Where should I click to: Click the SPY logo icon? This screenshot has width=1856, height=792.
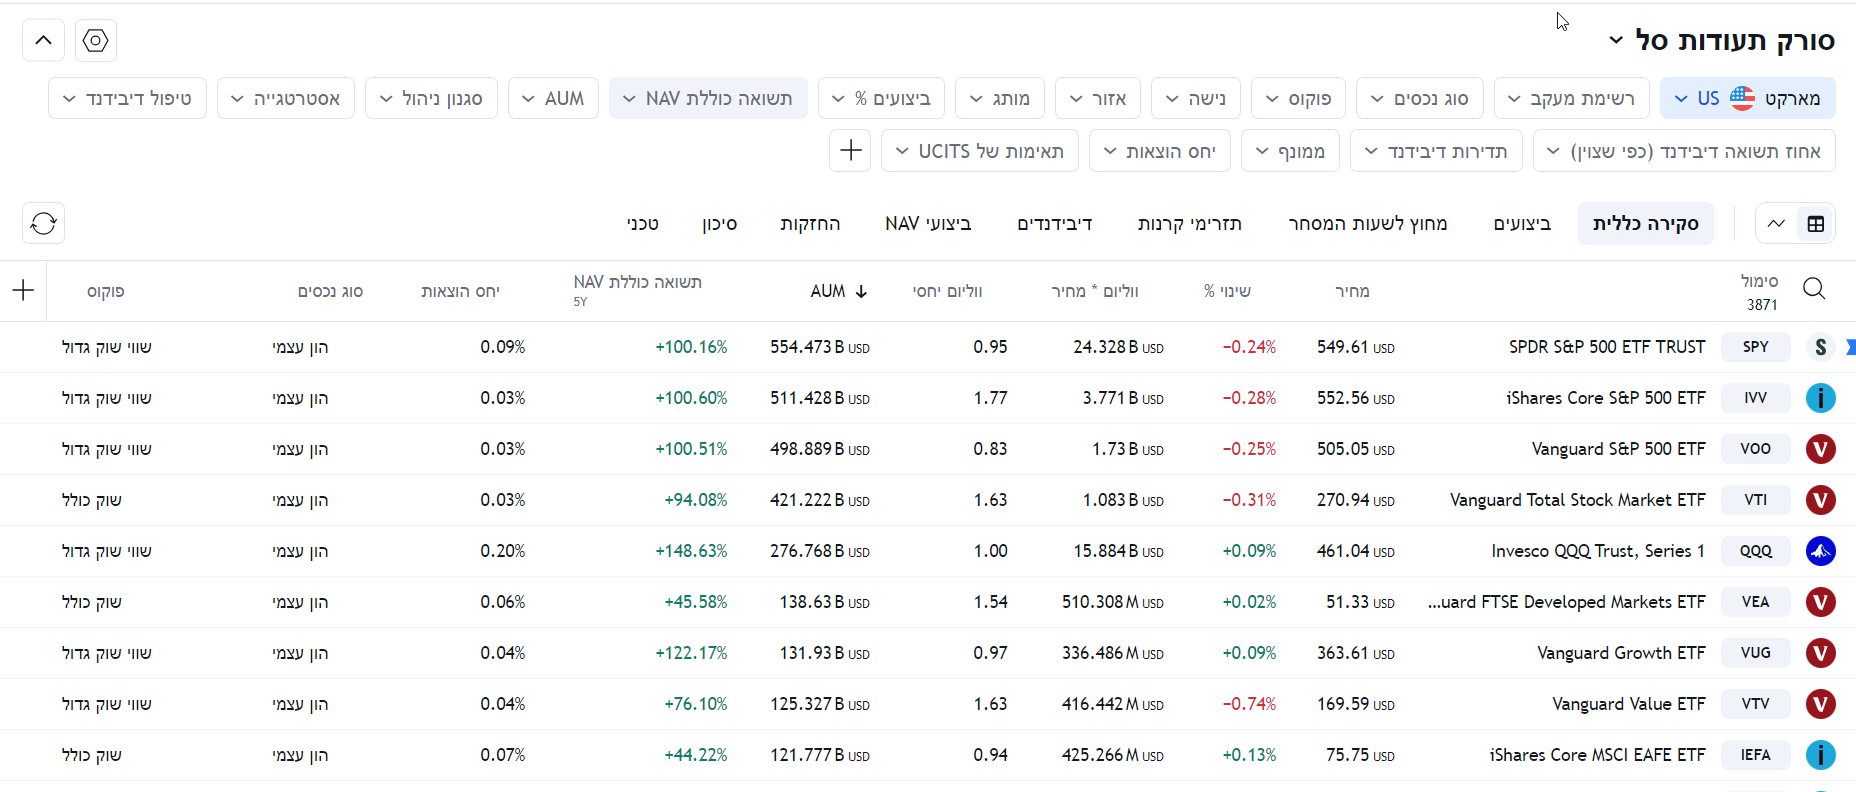click(x=1820, y=347)
